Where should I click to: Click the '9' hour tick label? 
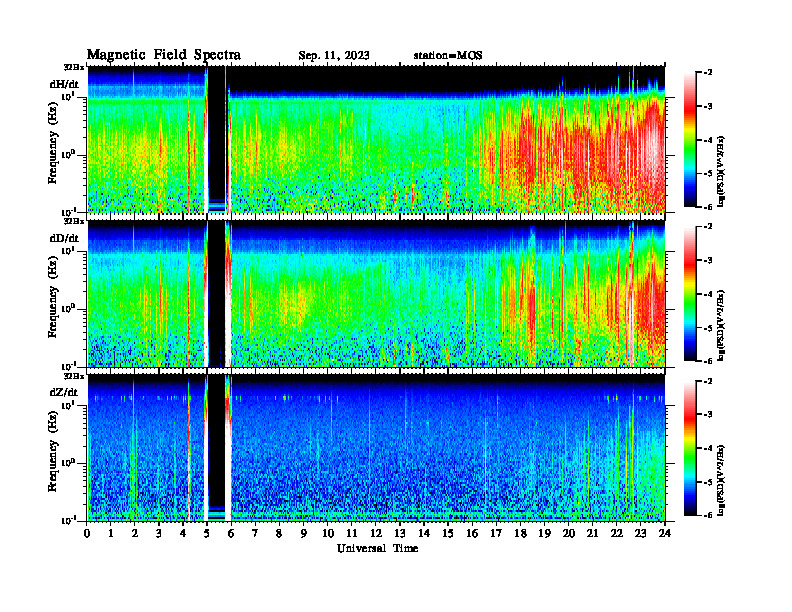pyautogui.click(x=303, y=534)
